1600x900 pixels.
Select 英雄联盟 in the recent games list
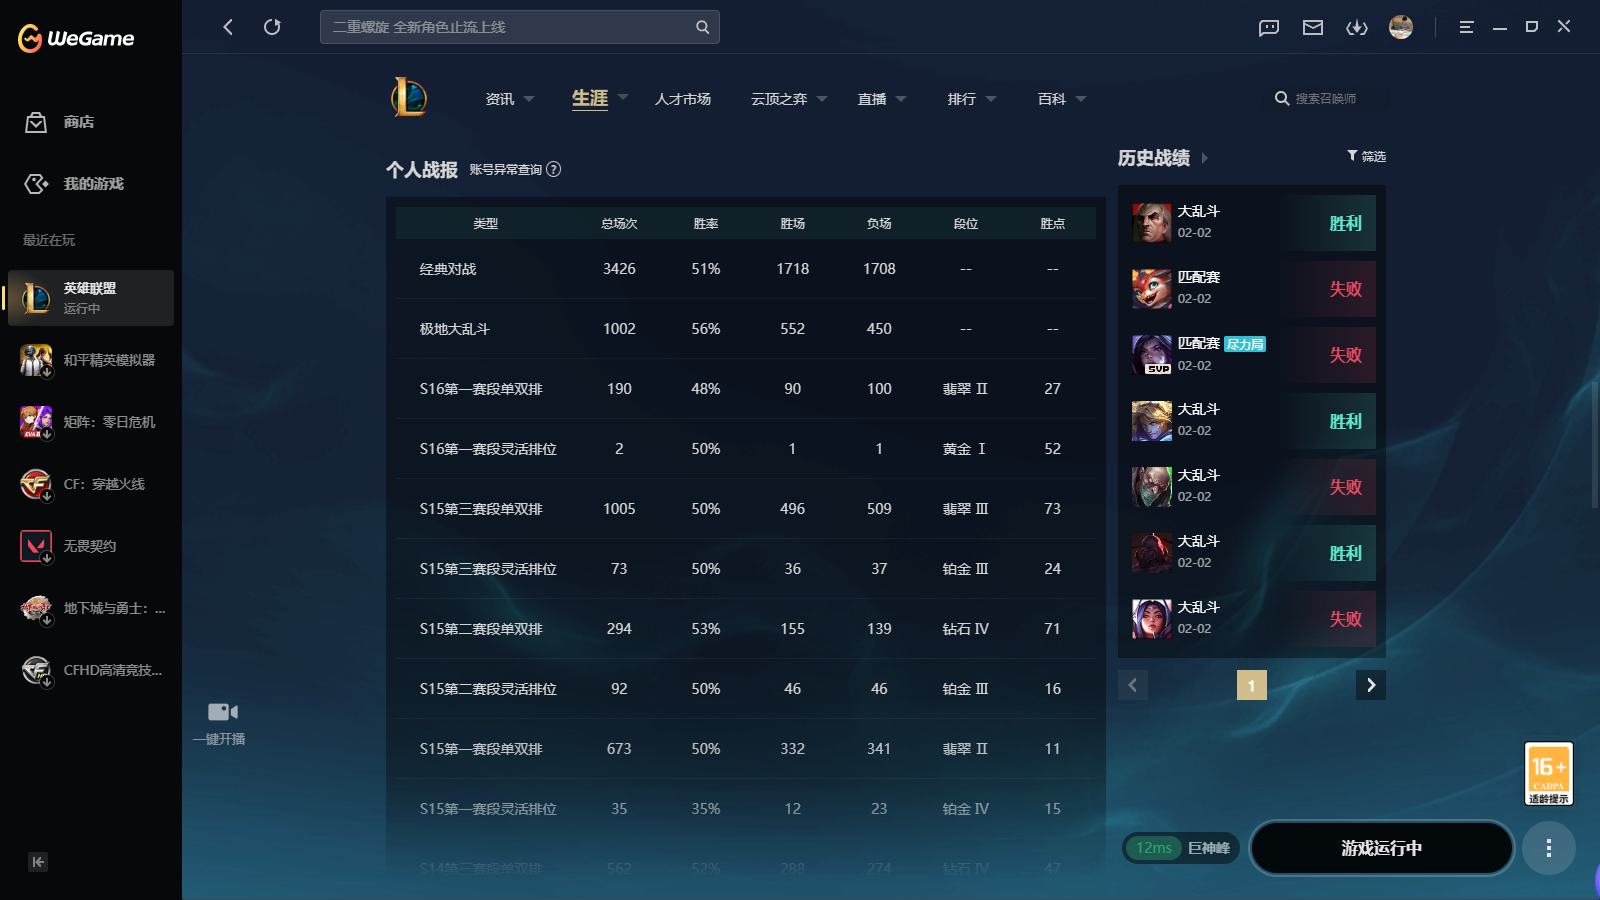pyautogui.click(x=91, y=298)
